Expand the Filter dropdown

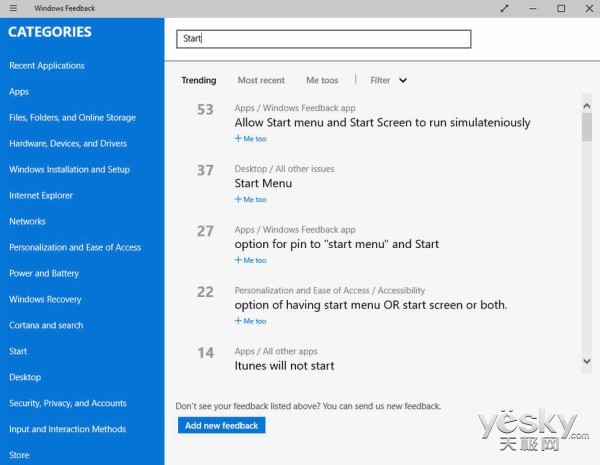coord(388,80)
